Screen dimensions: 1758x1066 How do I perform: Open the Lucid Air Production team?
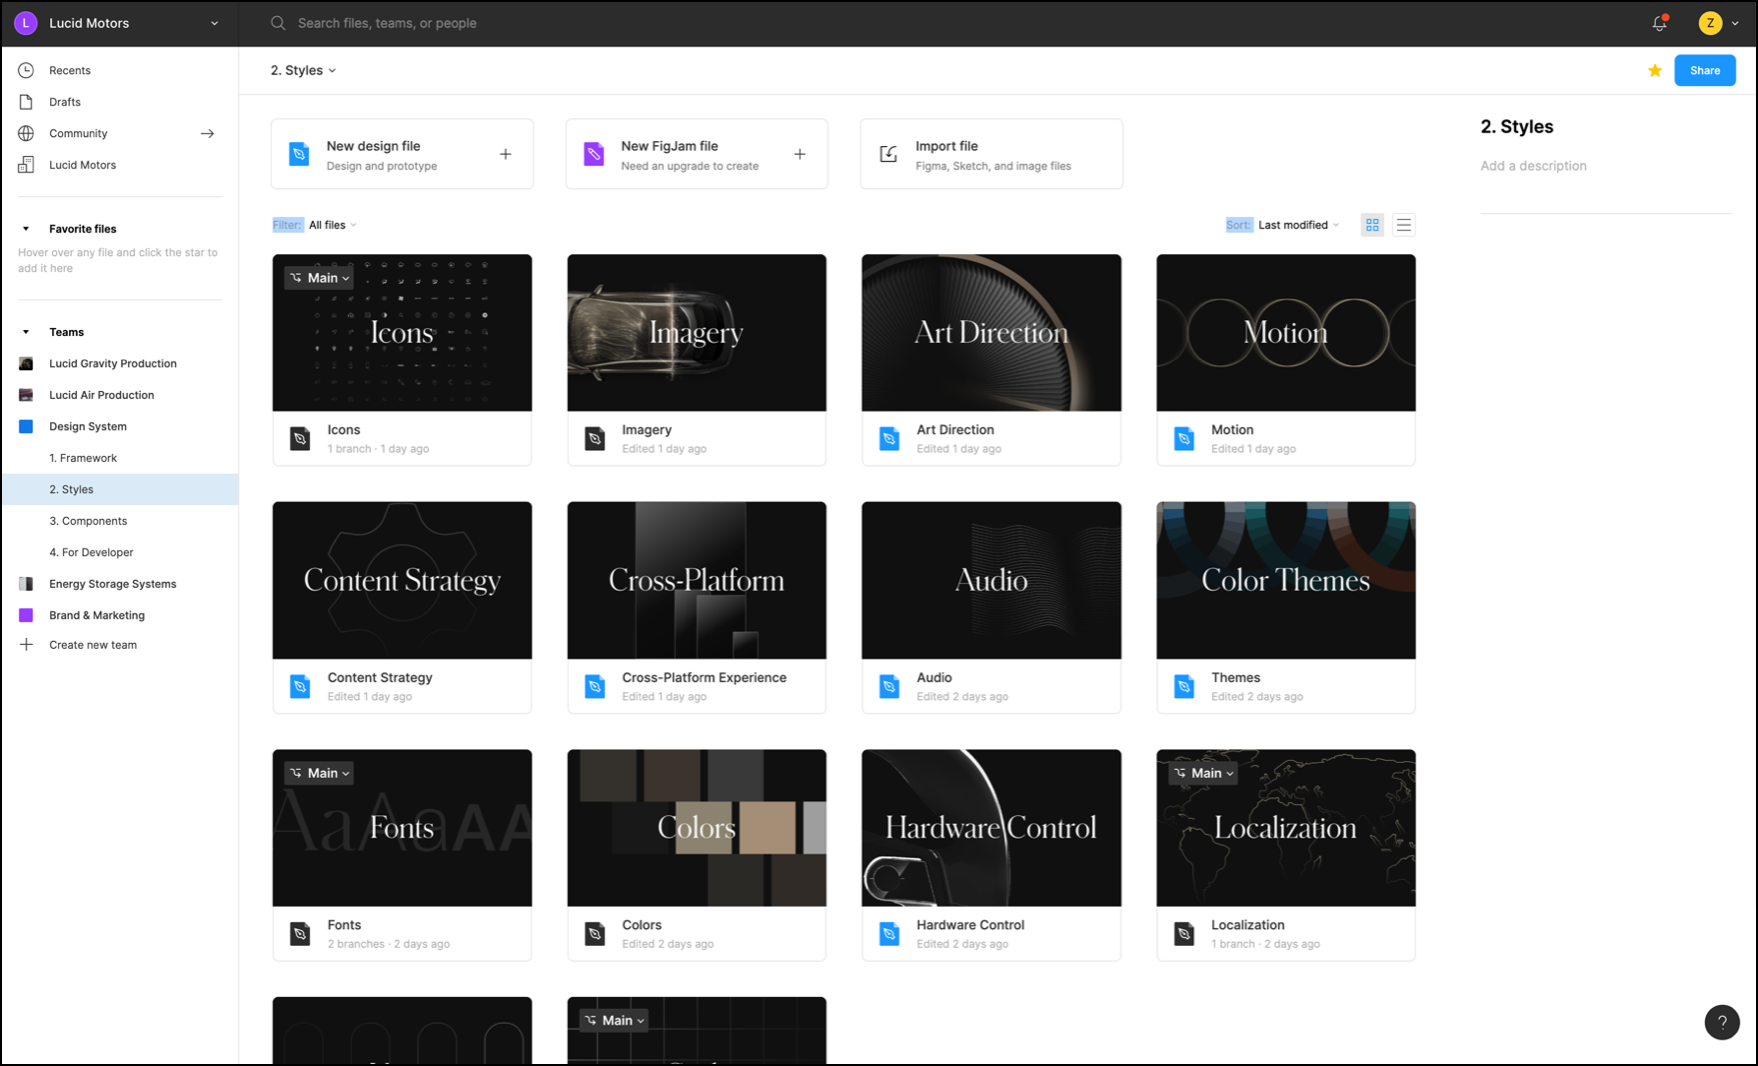(102, 395)
